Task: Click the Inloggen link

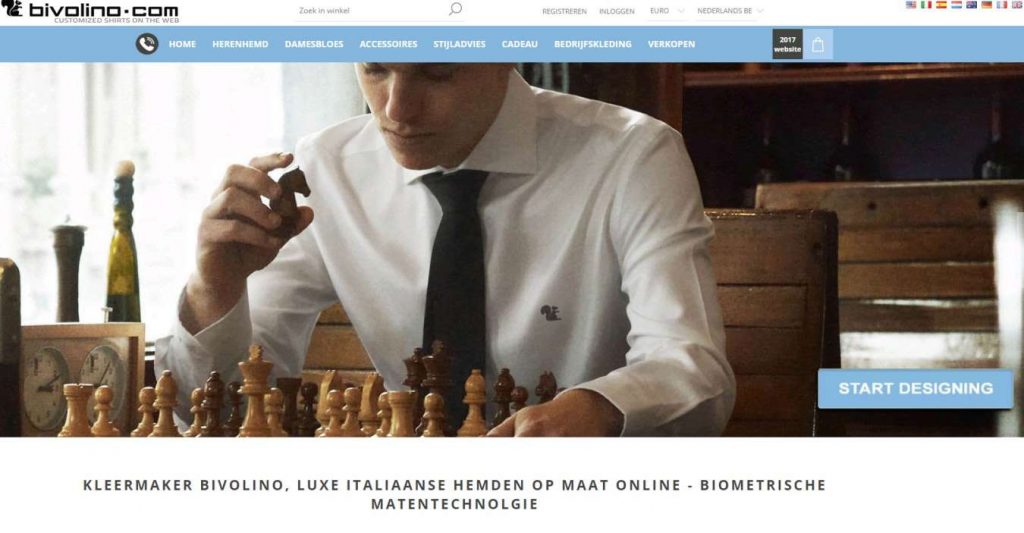Action: click(x=616, y=11)
